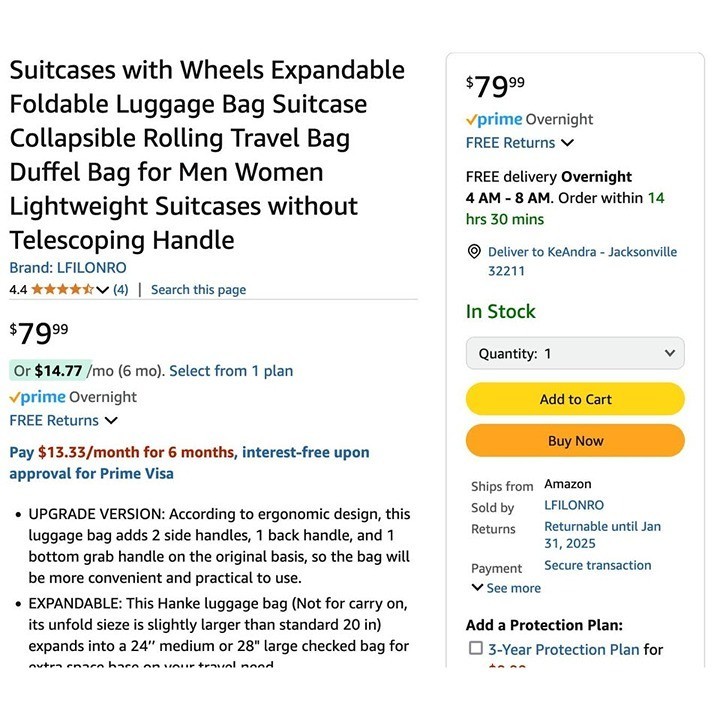Click the Prime logo under main price
The width and height of the screenshot is (720, 720).
[37, 397]
